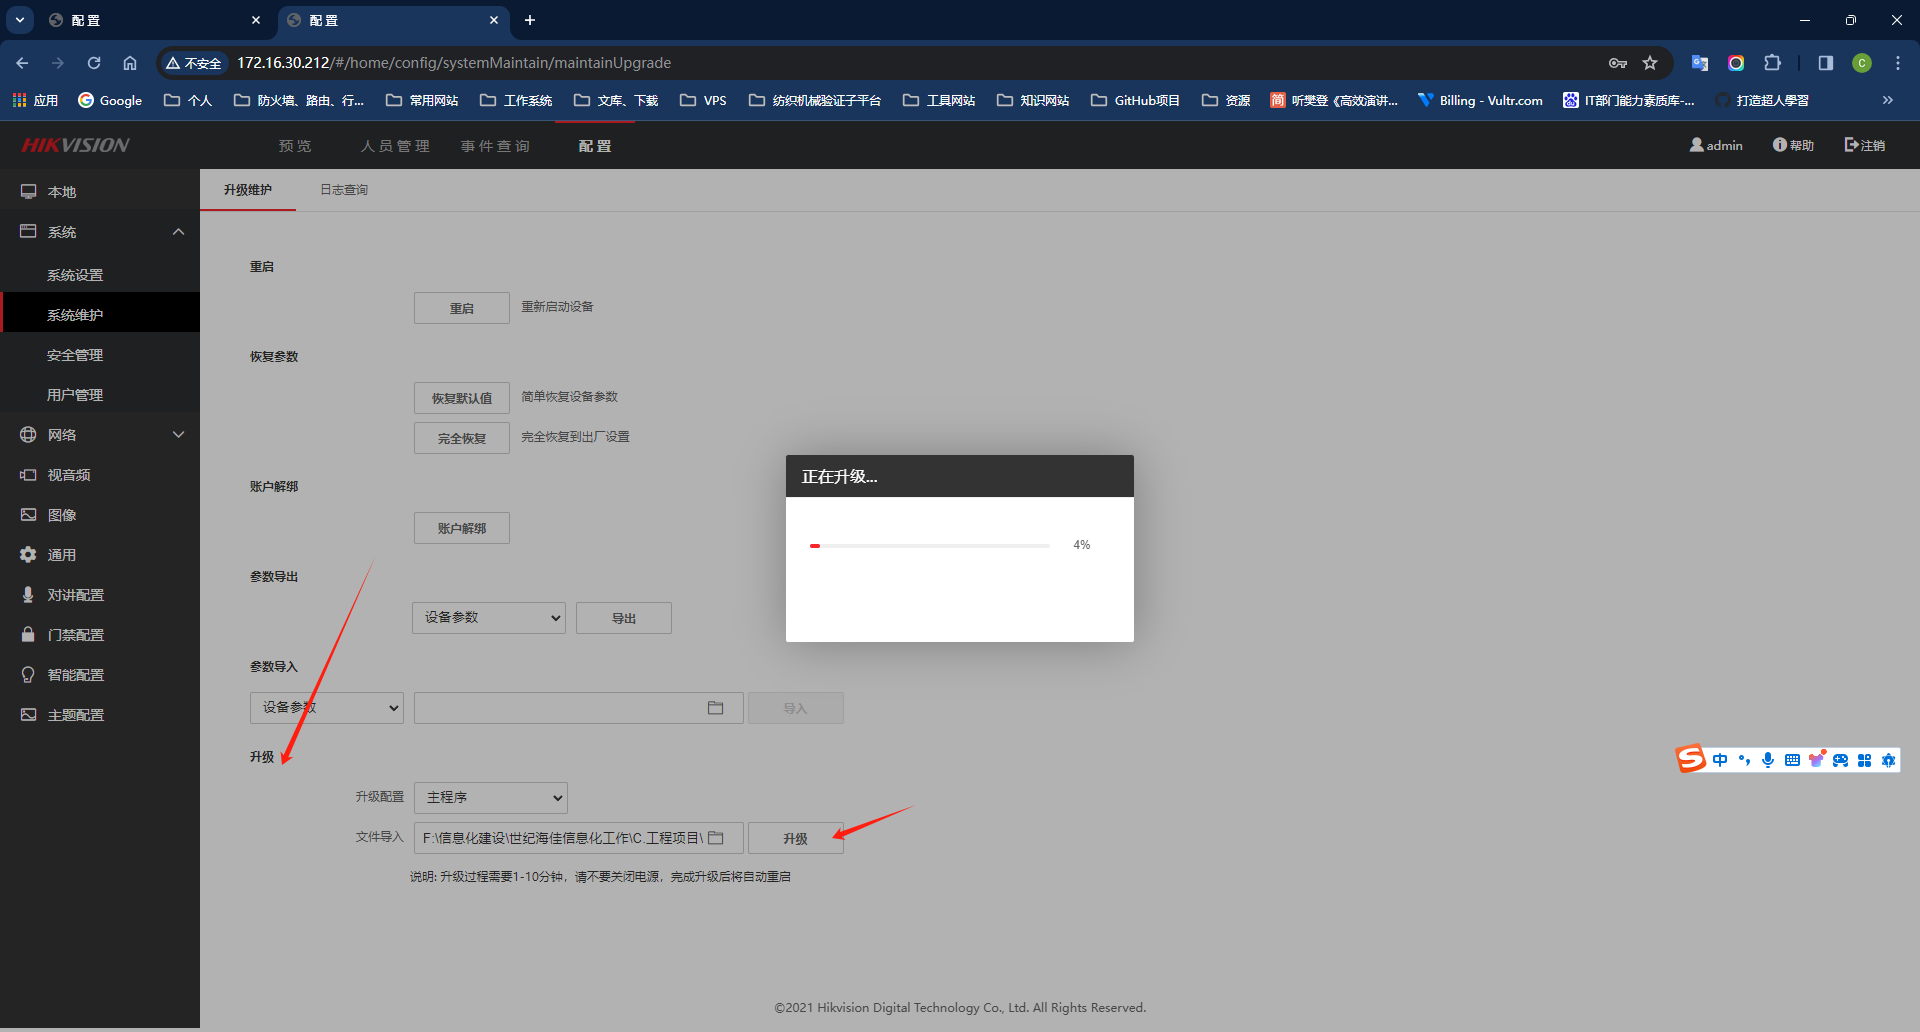Open 升级配置 主程序 dropdown

click(x=491, y=798)
